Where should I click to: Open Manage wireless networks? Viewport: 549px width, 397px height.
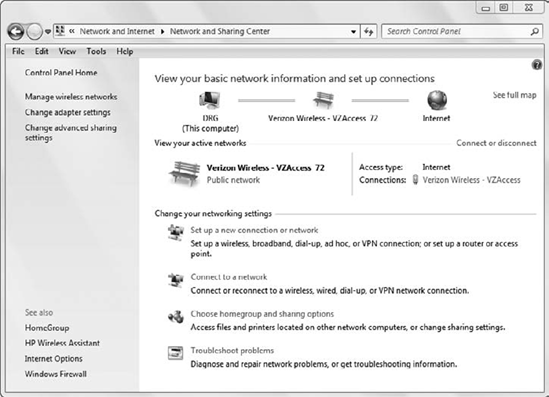coord(71,97)
